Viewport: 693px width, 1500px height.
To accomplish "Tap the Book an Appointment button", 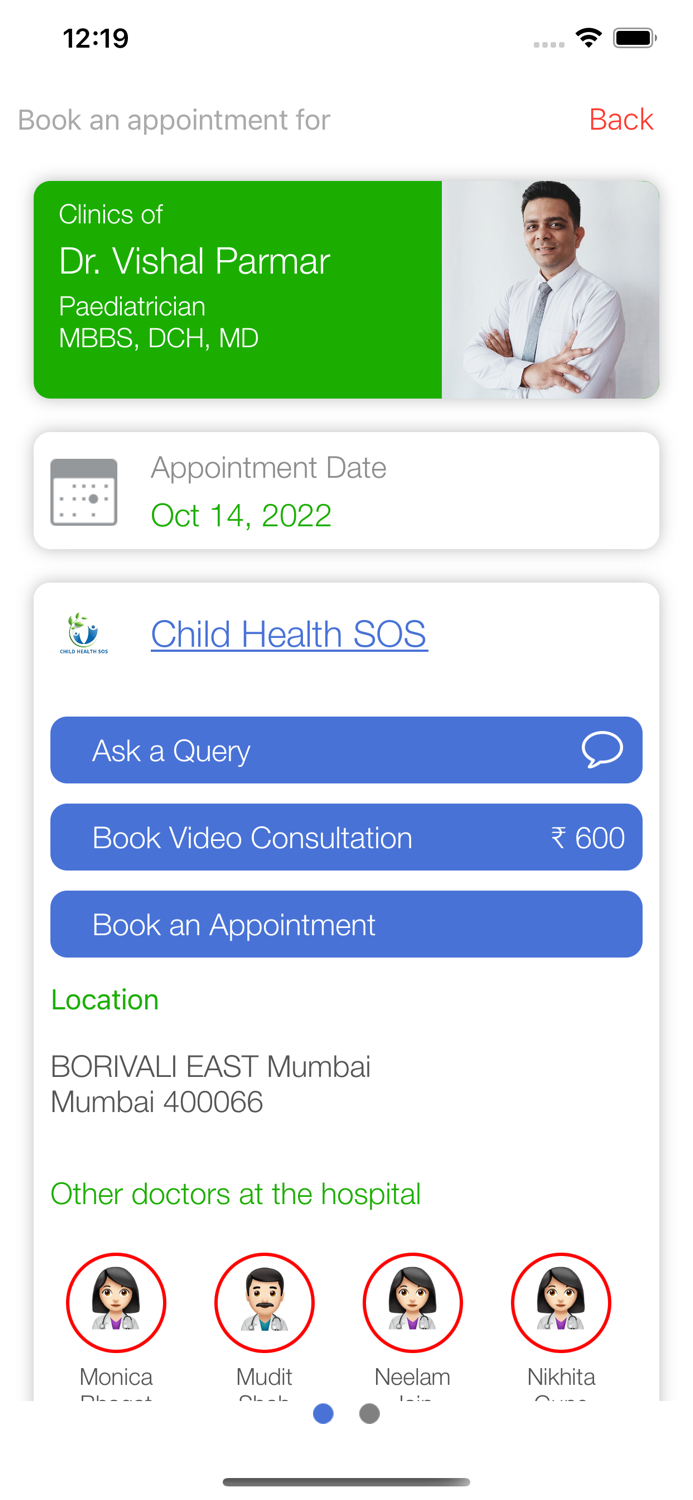I will [346, 924].
